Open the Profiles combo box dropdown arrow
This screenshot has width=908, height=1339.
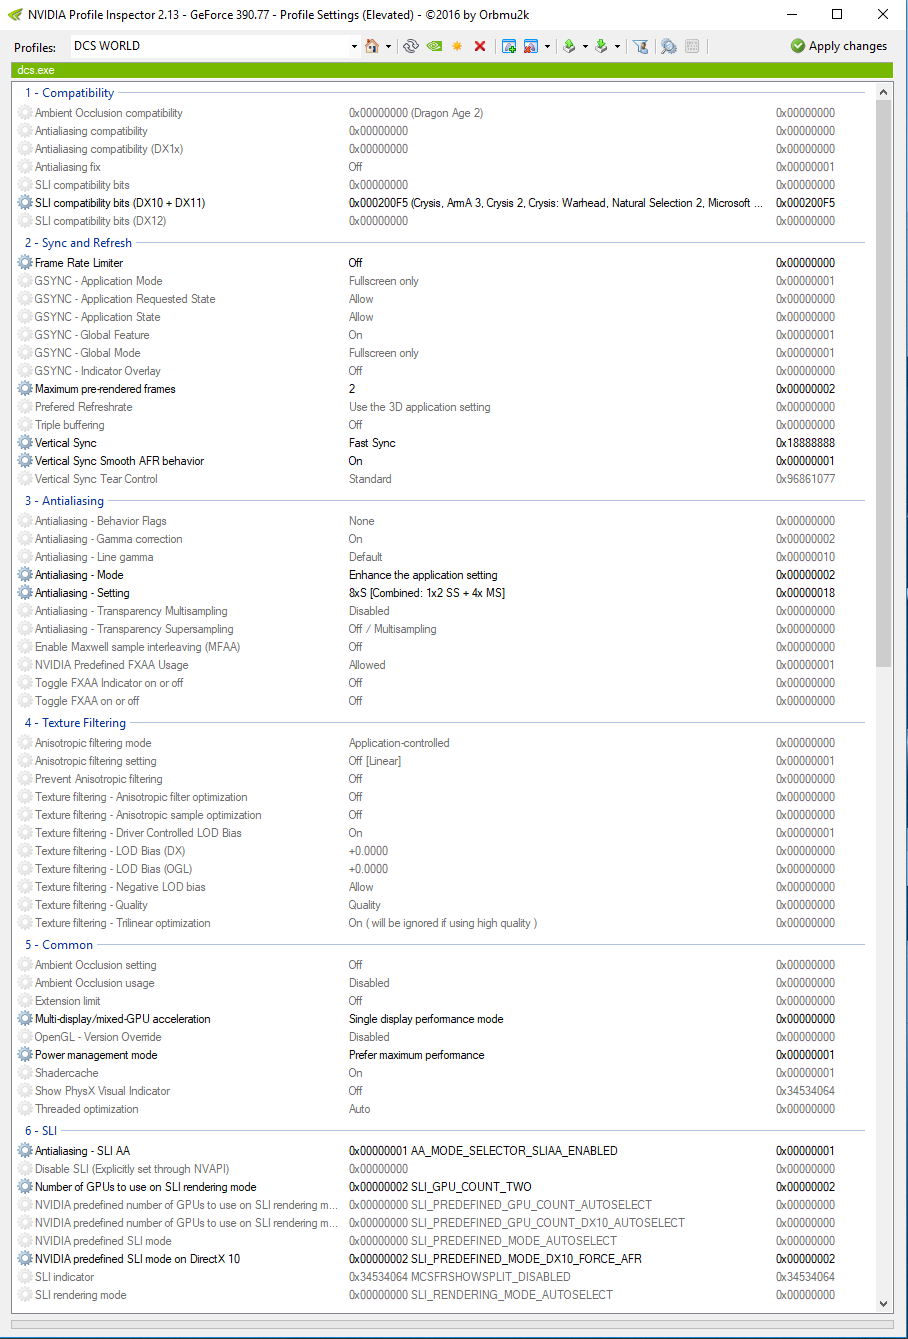[354, 46]
